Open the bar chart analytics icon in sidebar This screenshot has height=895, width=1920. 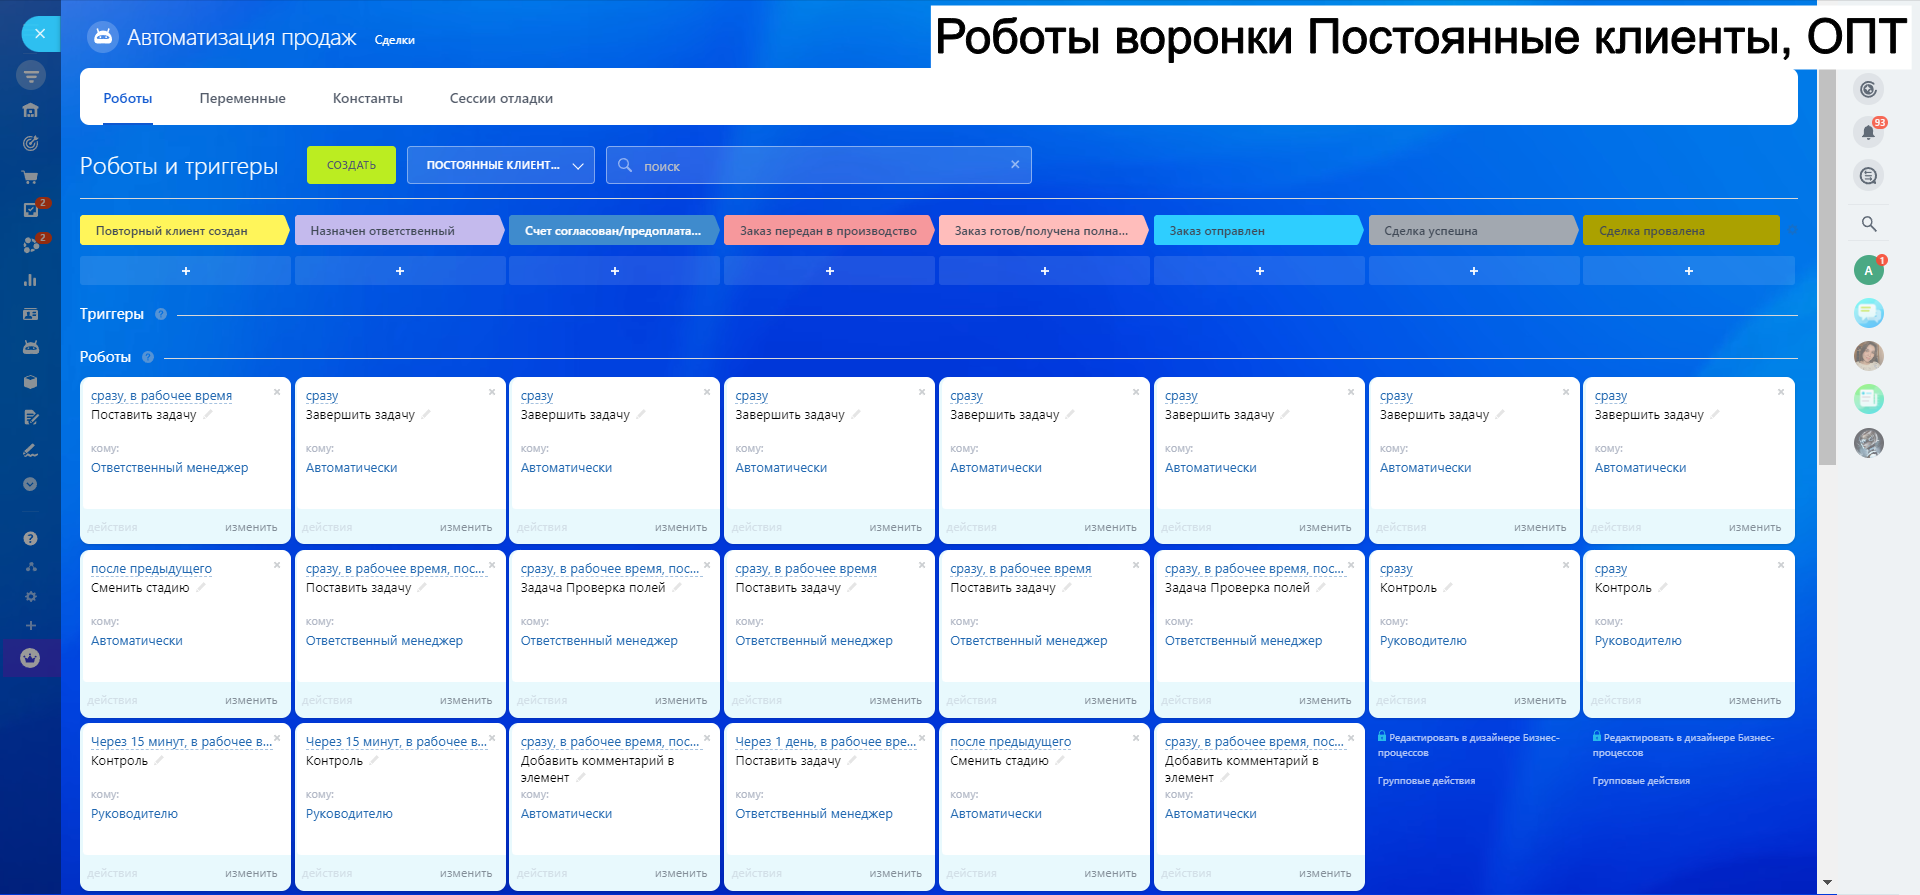tap(31, 280)
